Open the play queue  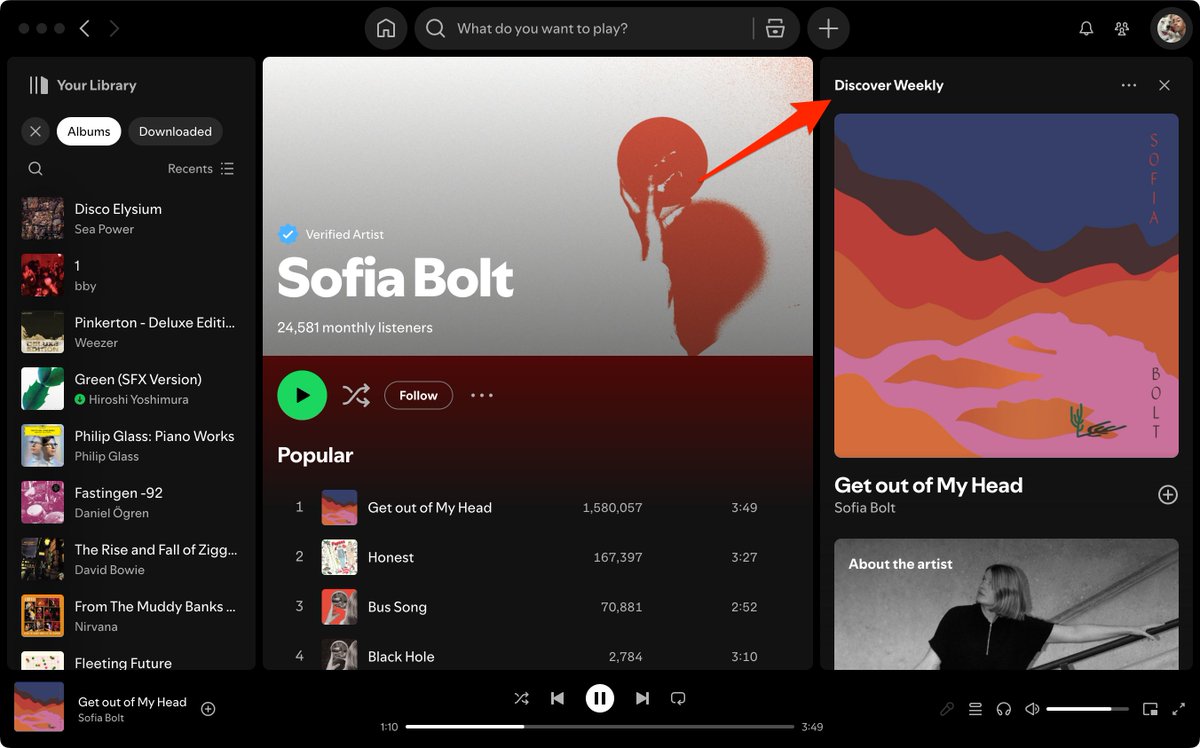(975, 708)
